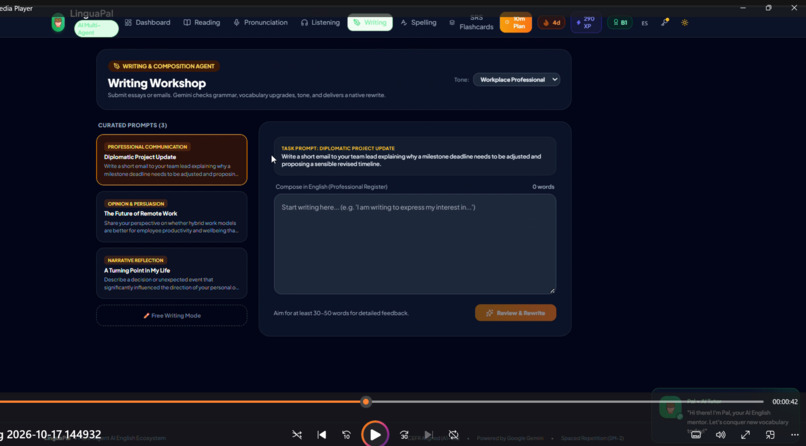806x446 pixels.
Task: Open the Tone dropdown Workplace Professional
Action: click(x=516, y=80)
